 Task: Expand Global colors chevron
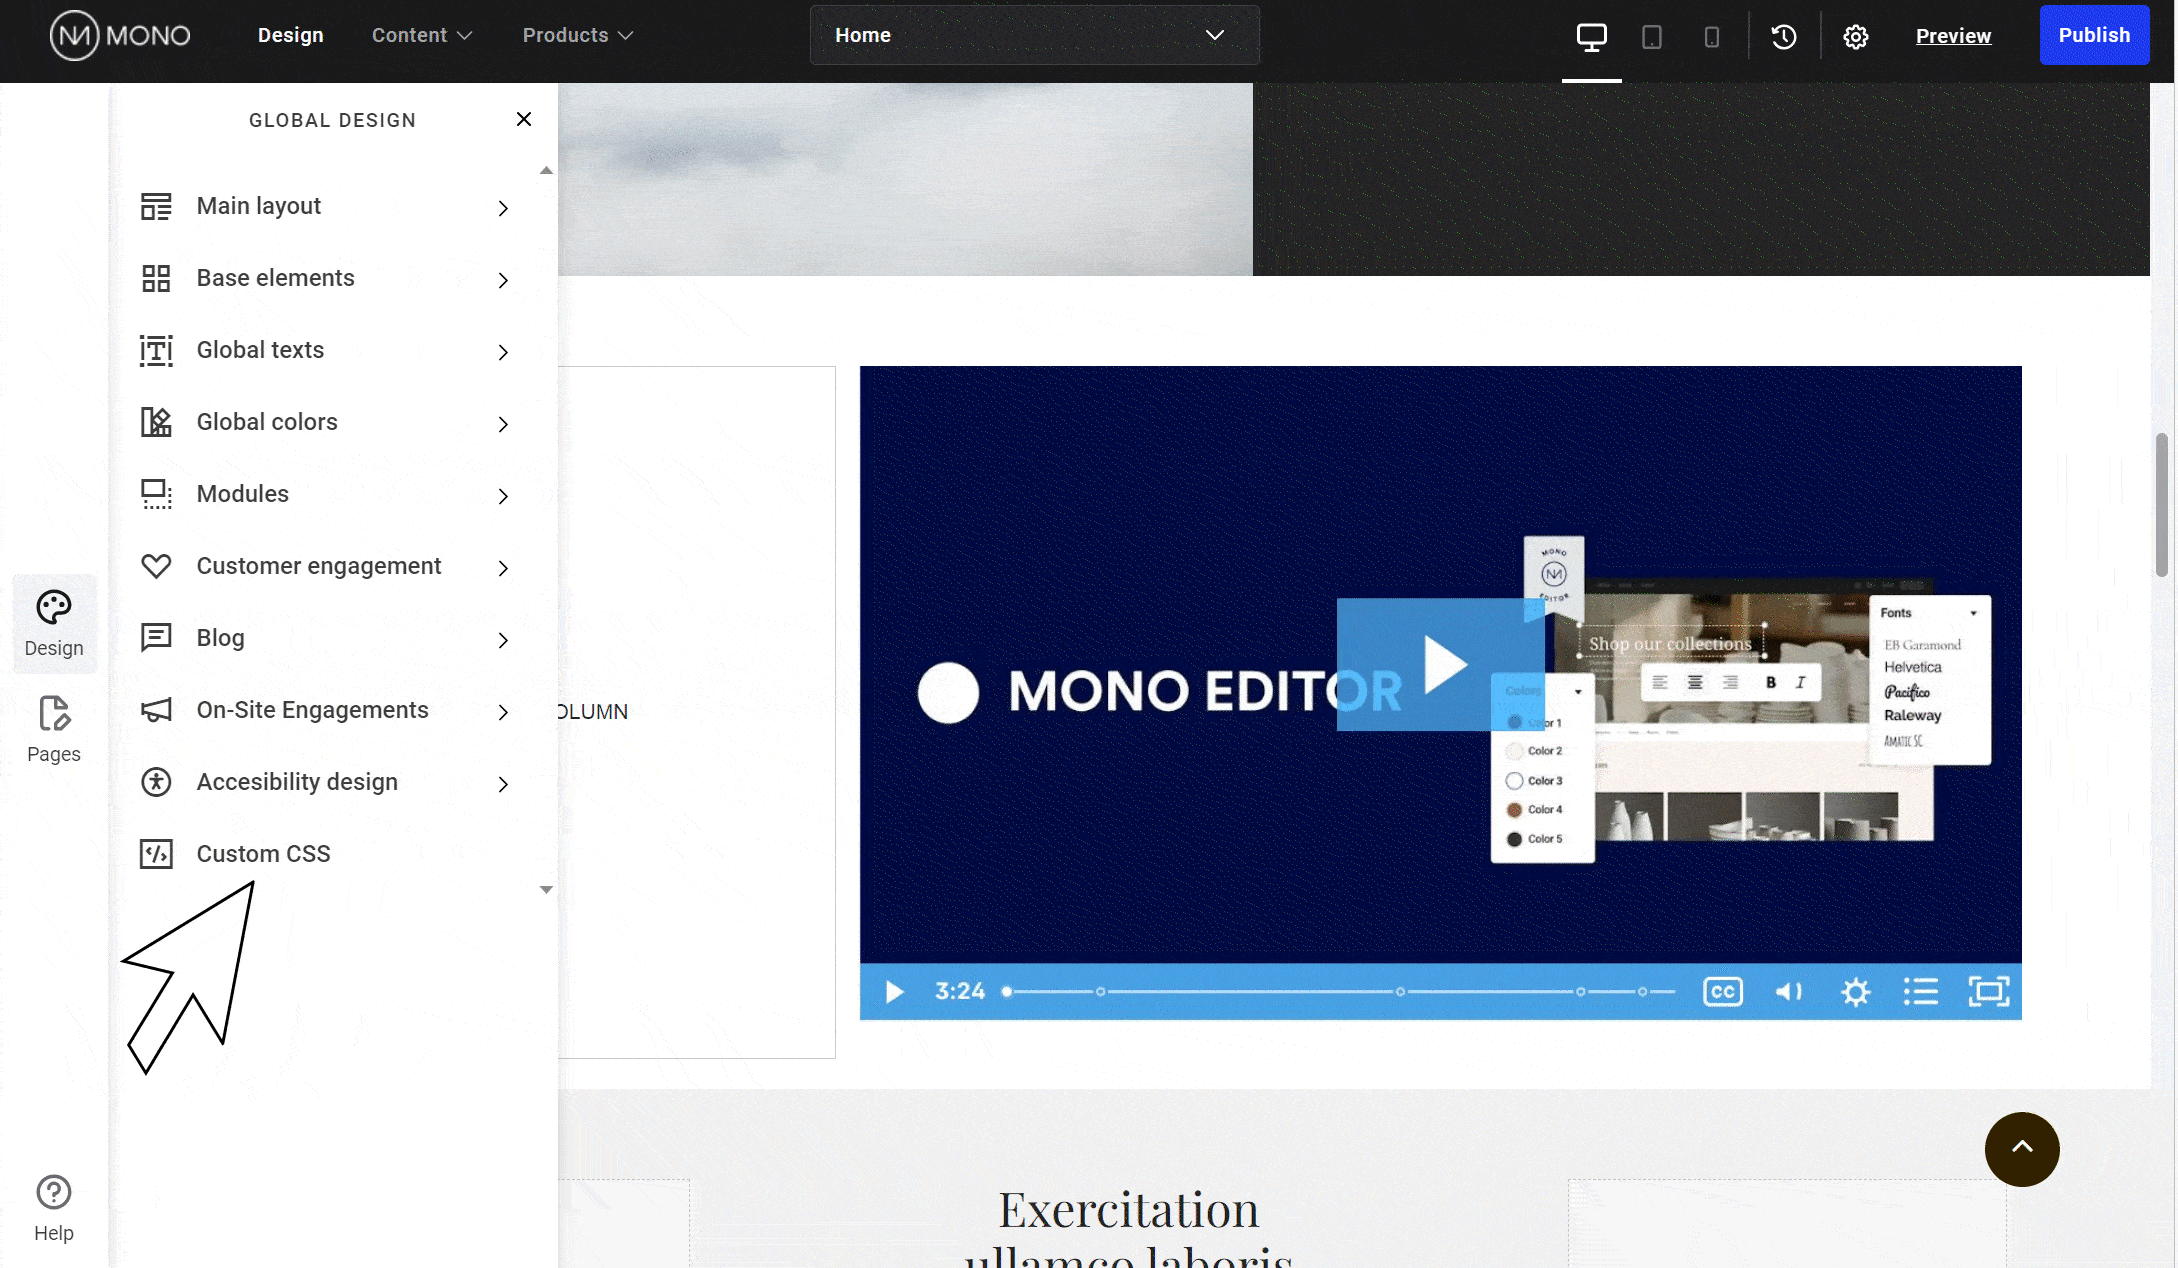point(503,424)
